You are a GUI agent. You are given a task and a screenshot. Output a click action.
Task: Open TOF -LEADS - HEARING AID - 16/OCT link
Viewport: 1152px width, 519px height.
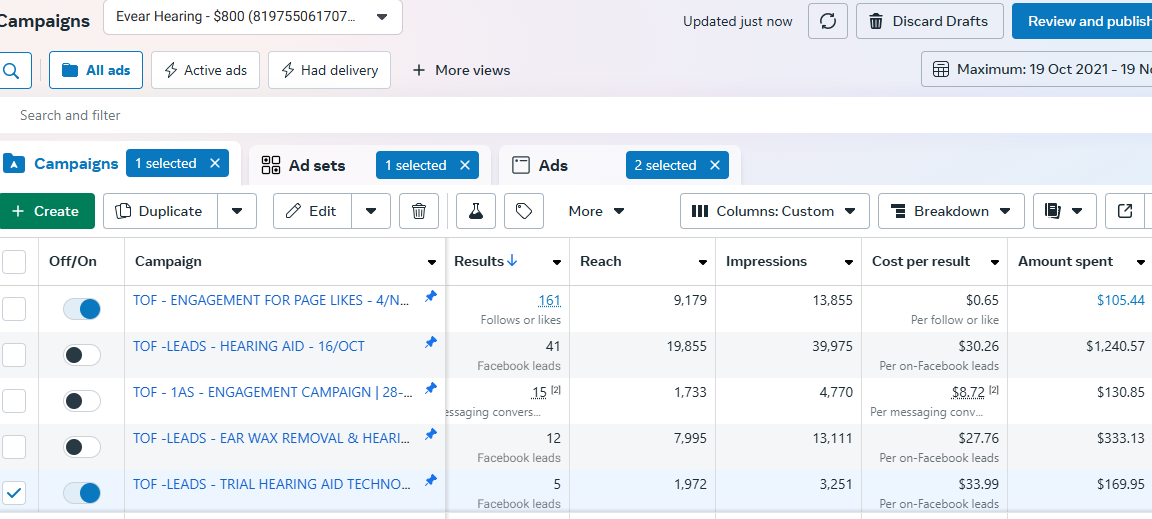pyautogui.click(x=248, y=346)
